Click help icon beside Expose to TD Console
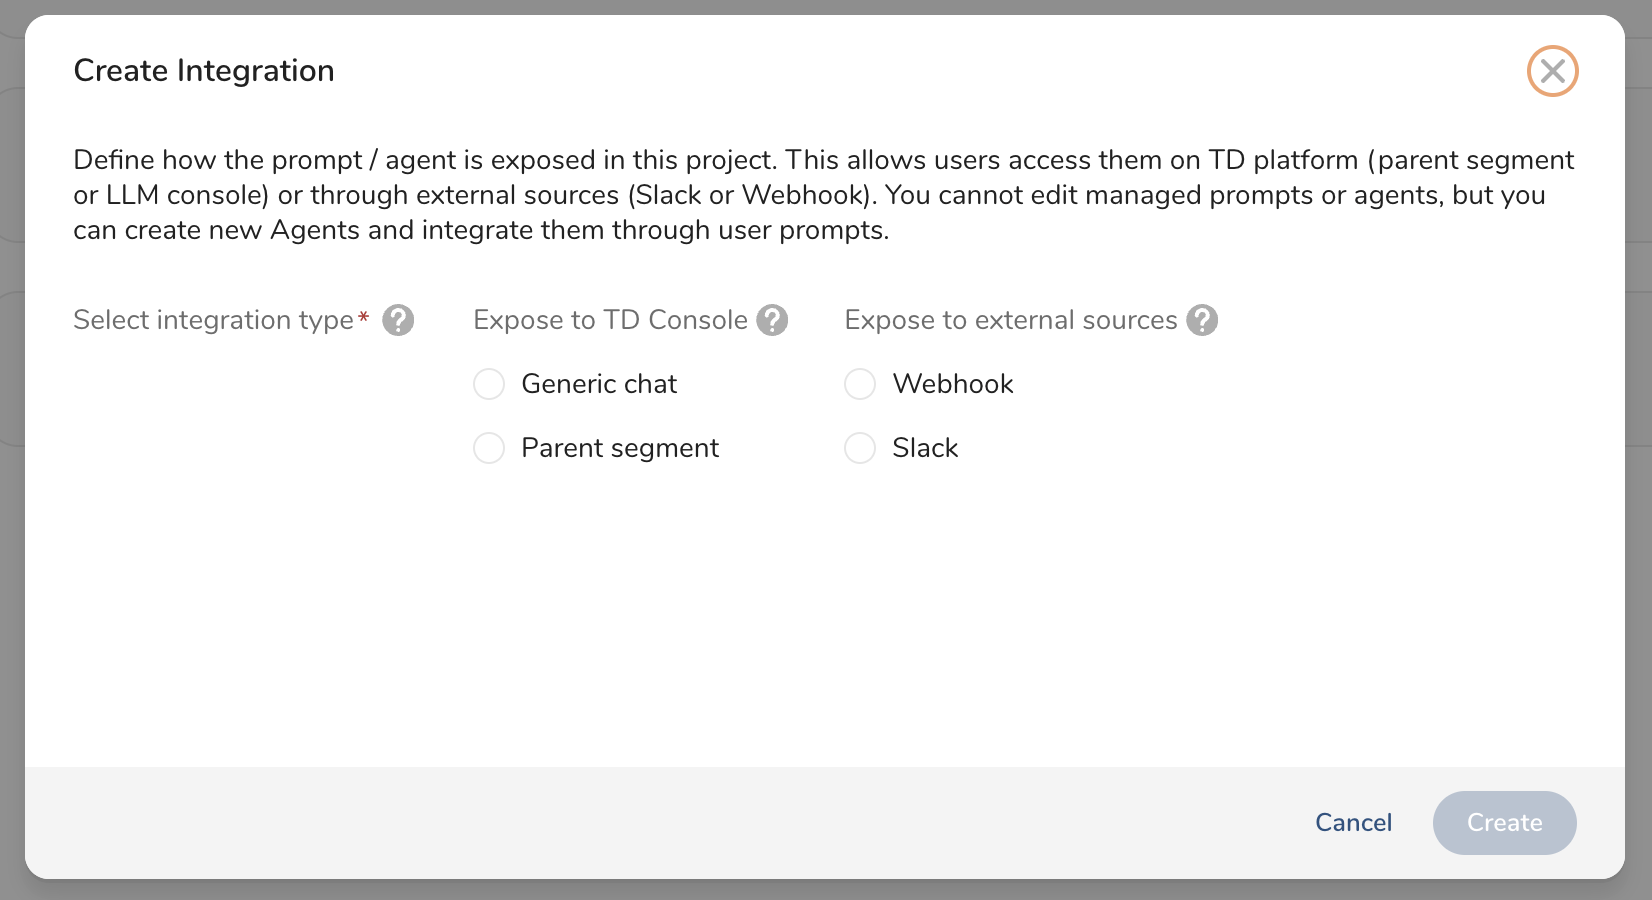This screenshot has width=1652, height=900. (x=772, y=320)
